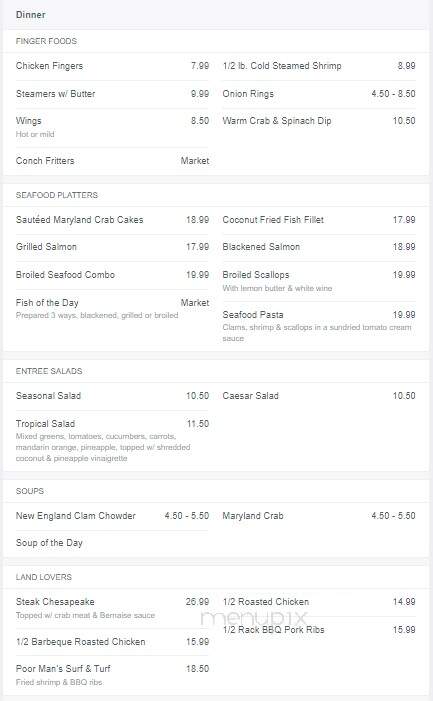The width and height of the screenshot is (433, 701).
Task: Open the Seafood Platters section header
Action: tap(57, 195)
